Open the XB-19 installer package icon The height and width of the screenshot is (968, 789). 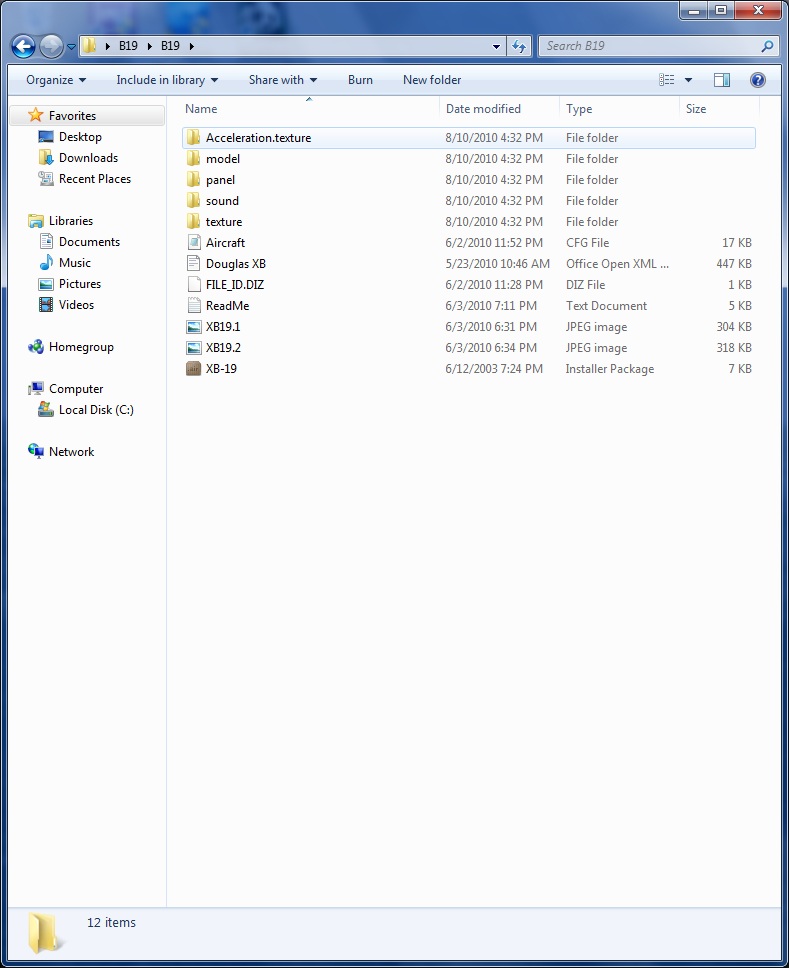[194, 369]
